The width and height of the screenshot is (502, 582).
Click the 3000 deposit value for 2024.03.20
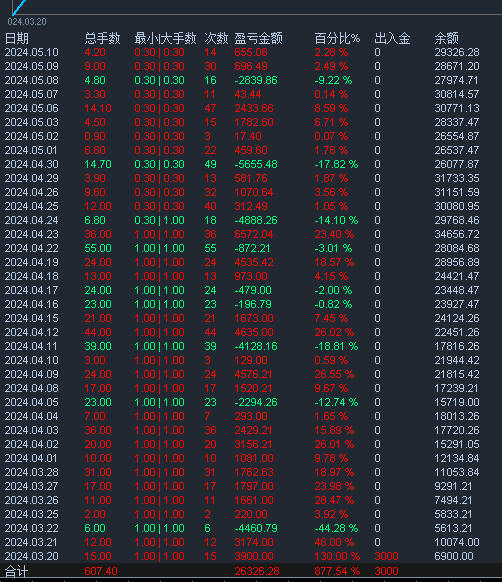[386, 556]
